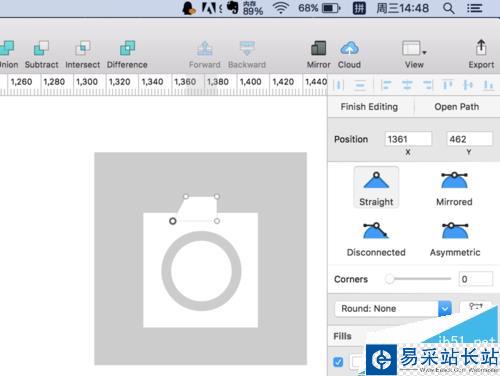Apply the Subtract boolean operation
The image size is (500, 376).
click(x=41, y=54)
